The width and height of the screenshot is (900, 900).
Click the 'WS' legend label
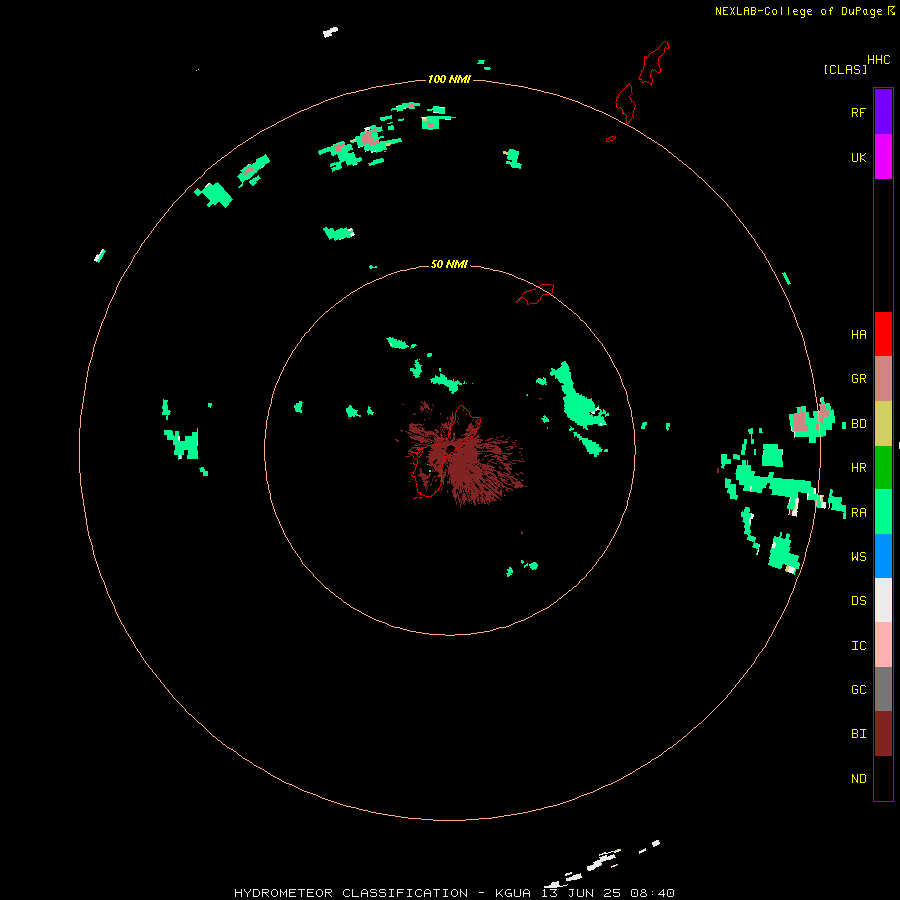pos(858,557)
